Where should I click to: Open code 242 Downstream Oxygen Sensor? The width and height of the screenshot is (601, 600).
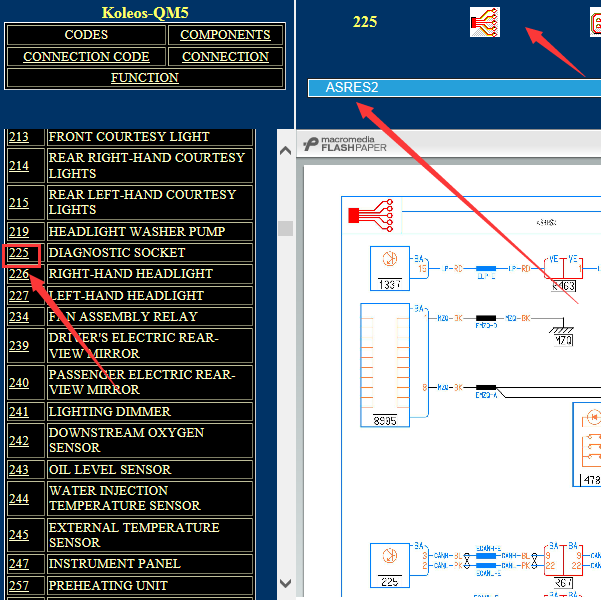coord(19,441)
